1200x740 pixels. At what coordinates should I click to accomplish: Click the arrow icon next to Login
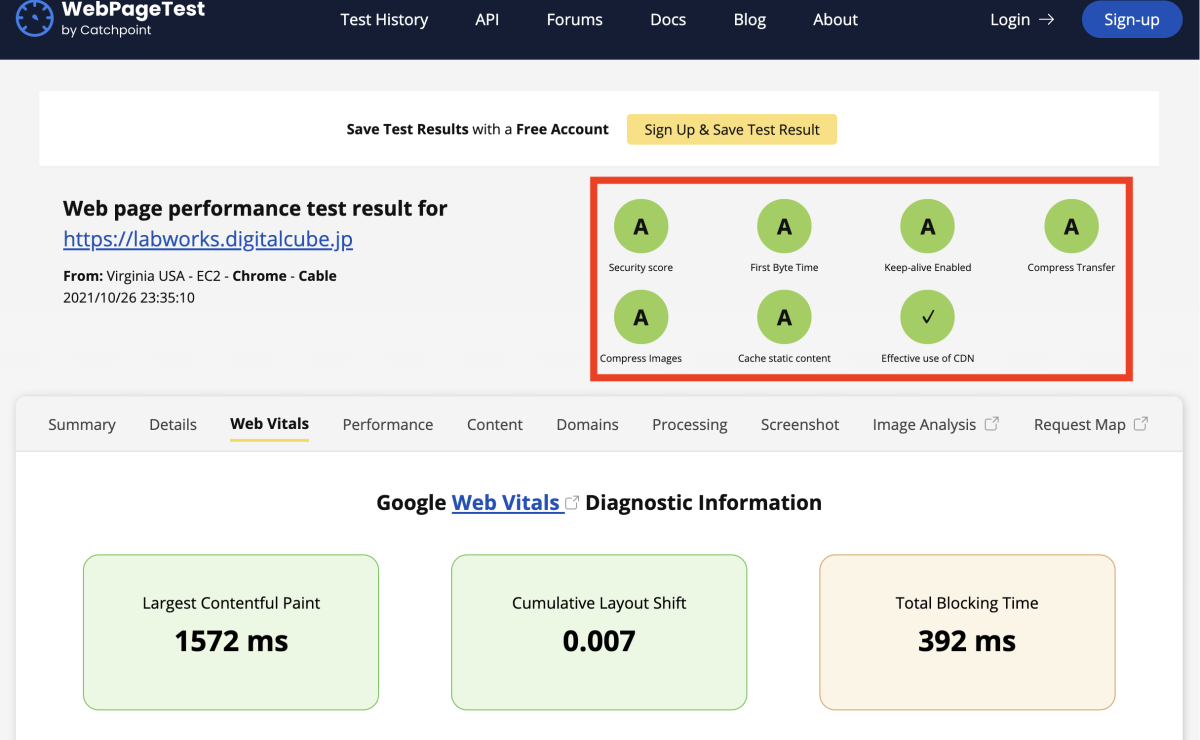tap(1046, 19)
